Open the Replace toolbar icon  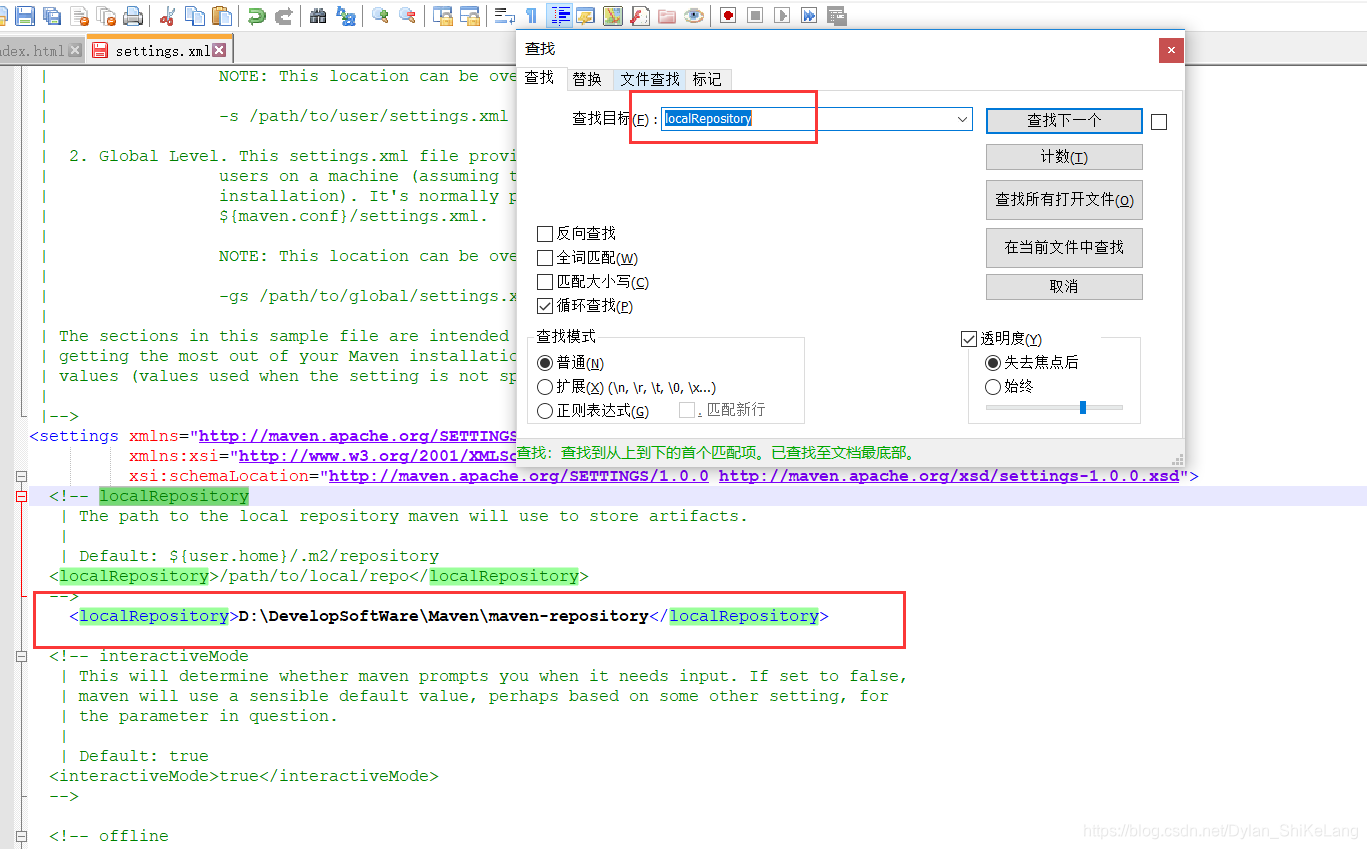pyautogui.click(x=346, y=16)
